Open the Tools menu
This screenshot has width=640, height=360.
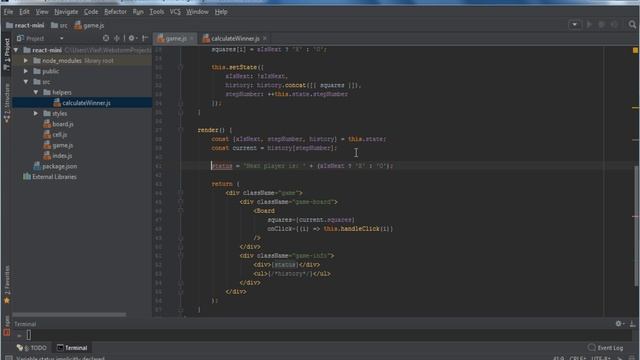click(x=157, y=12)
